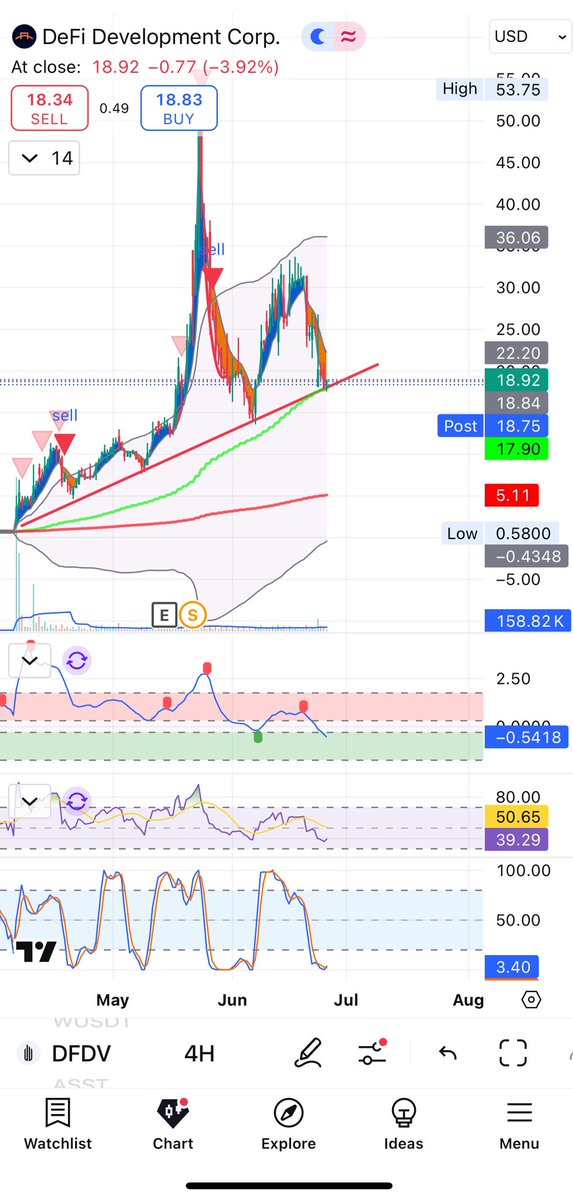This screenshot has width=573, height=1200.
Task: Tap the red sell arrow in April
Action: [x=64, y=443]
